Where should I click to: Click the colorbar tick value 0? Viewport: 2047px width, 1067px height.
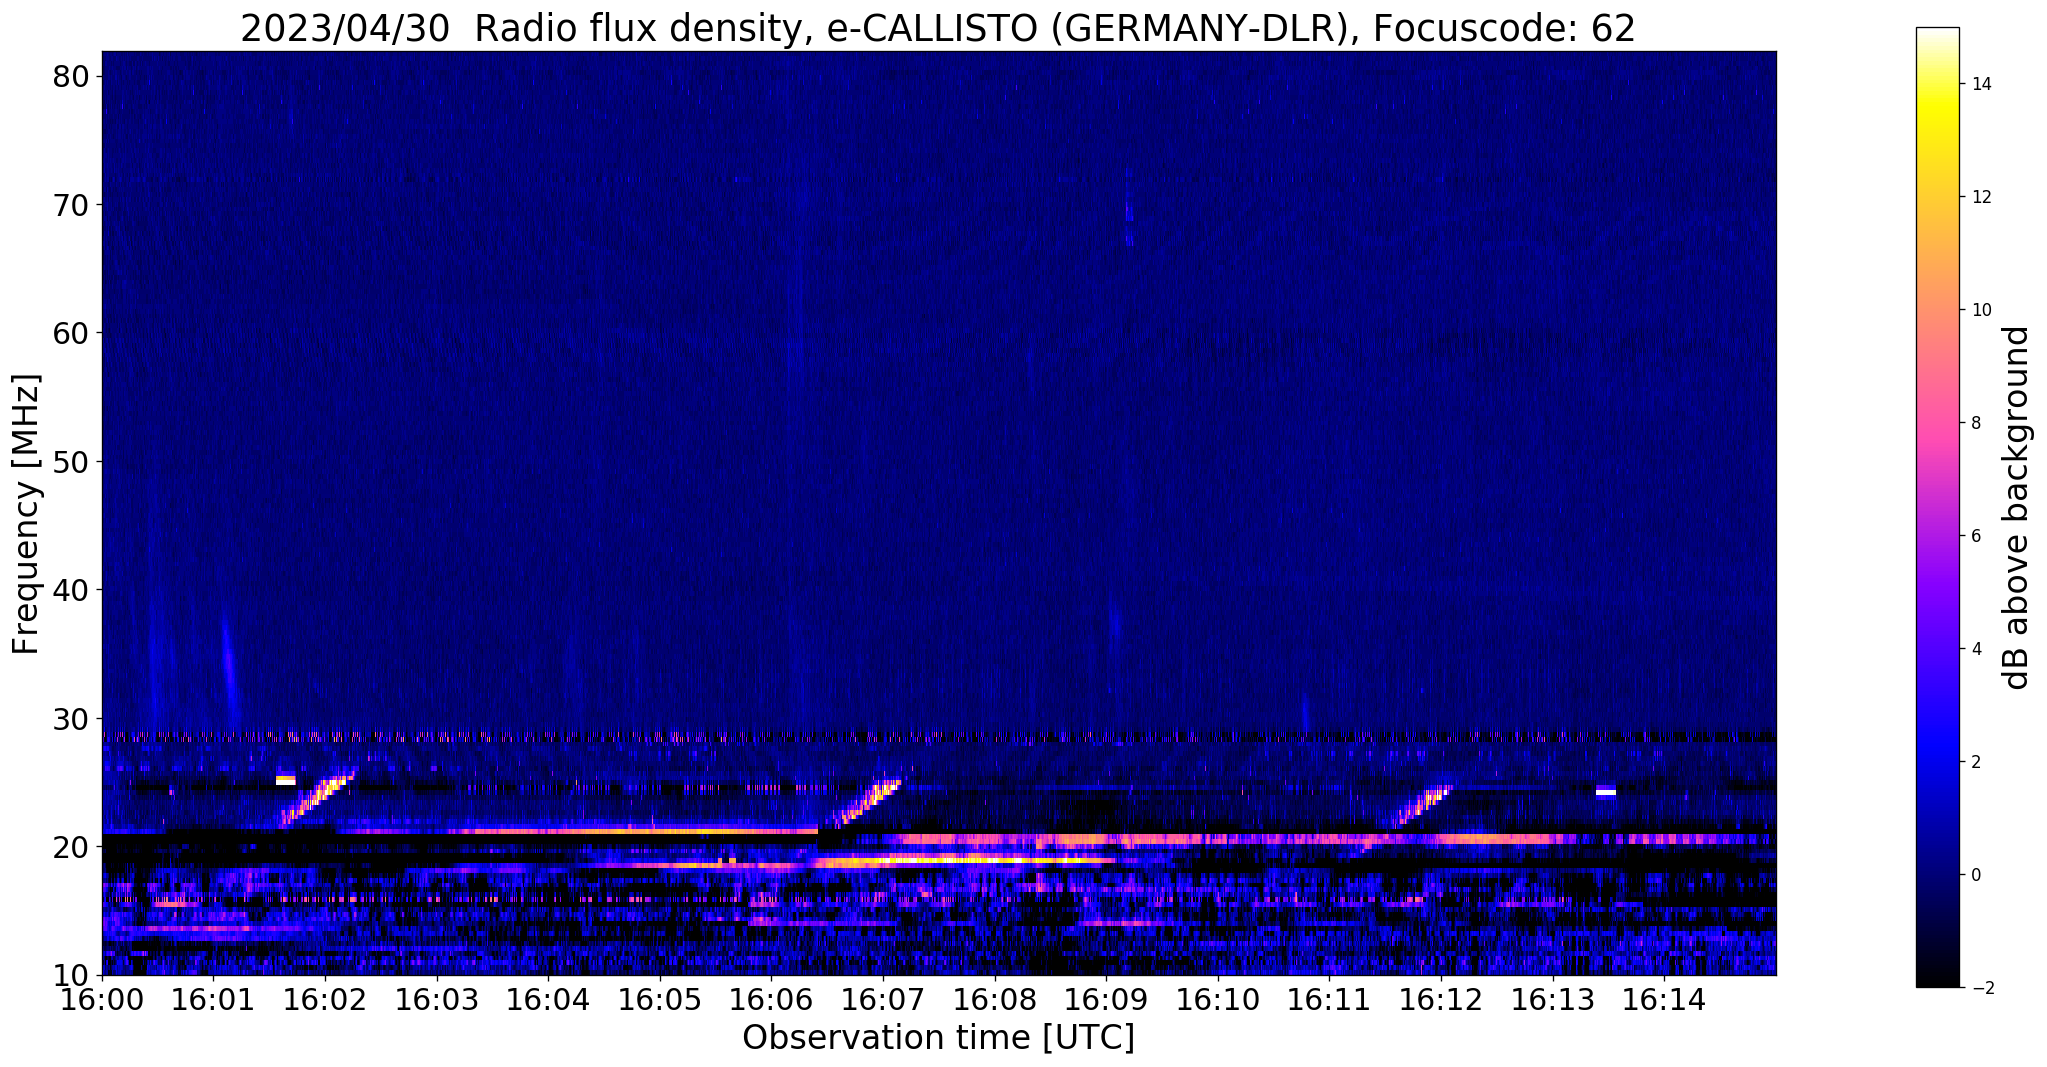point(1976,875)
